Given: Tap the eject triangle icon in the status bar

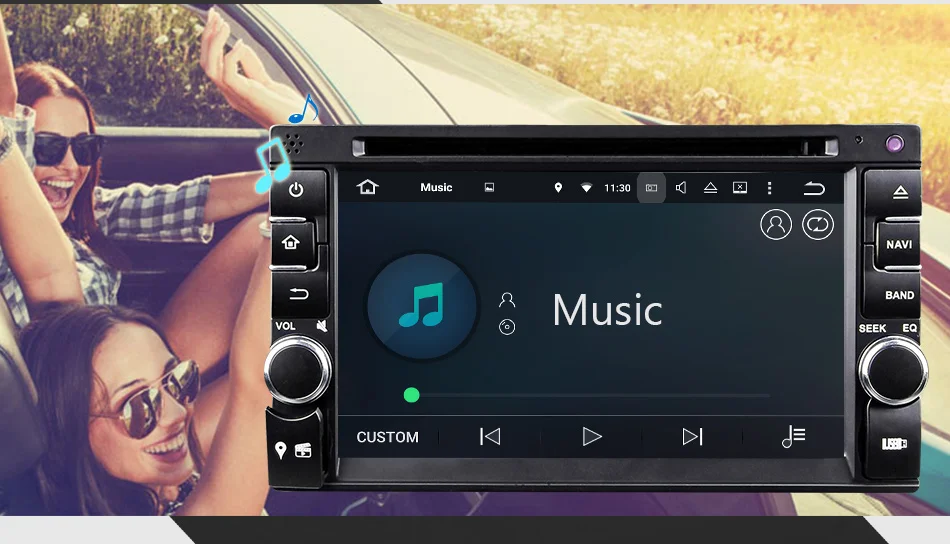Looking at the screenshot, I should point(710,188).
